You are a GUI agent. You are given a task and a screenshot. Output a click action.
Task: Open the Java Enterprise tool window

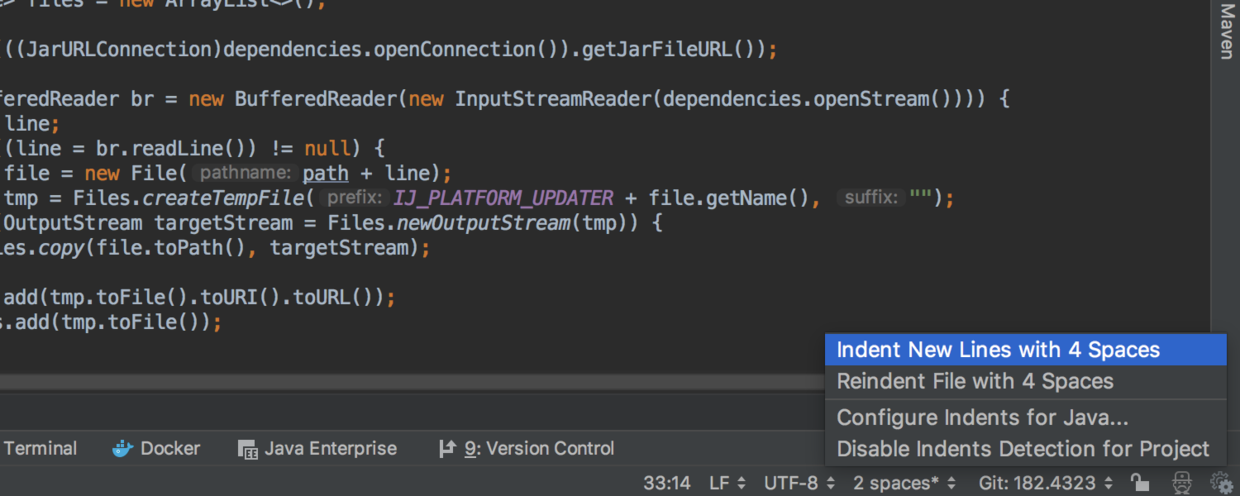pos(318,449)
